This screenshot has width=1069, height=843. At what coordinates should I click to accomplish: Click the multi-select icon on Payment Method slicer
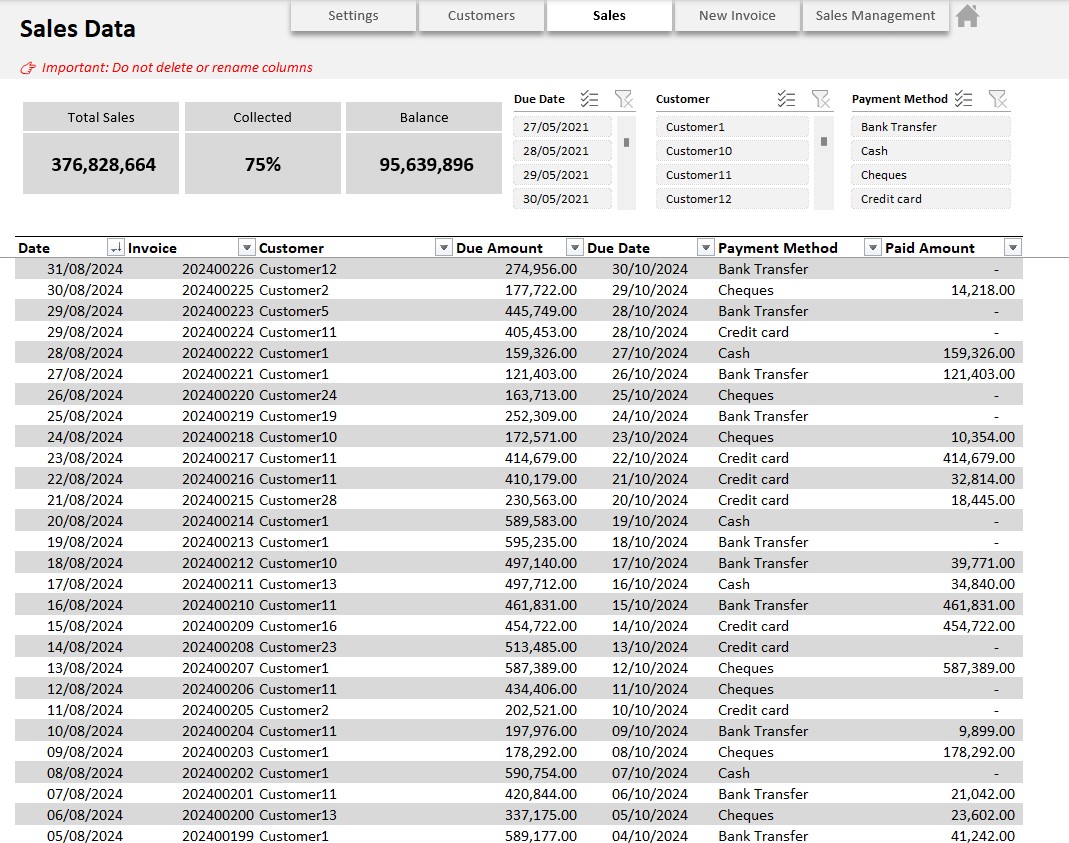[964, 99]
